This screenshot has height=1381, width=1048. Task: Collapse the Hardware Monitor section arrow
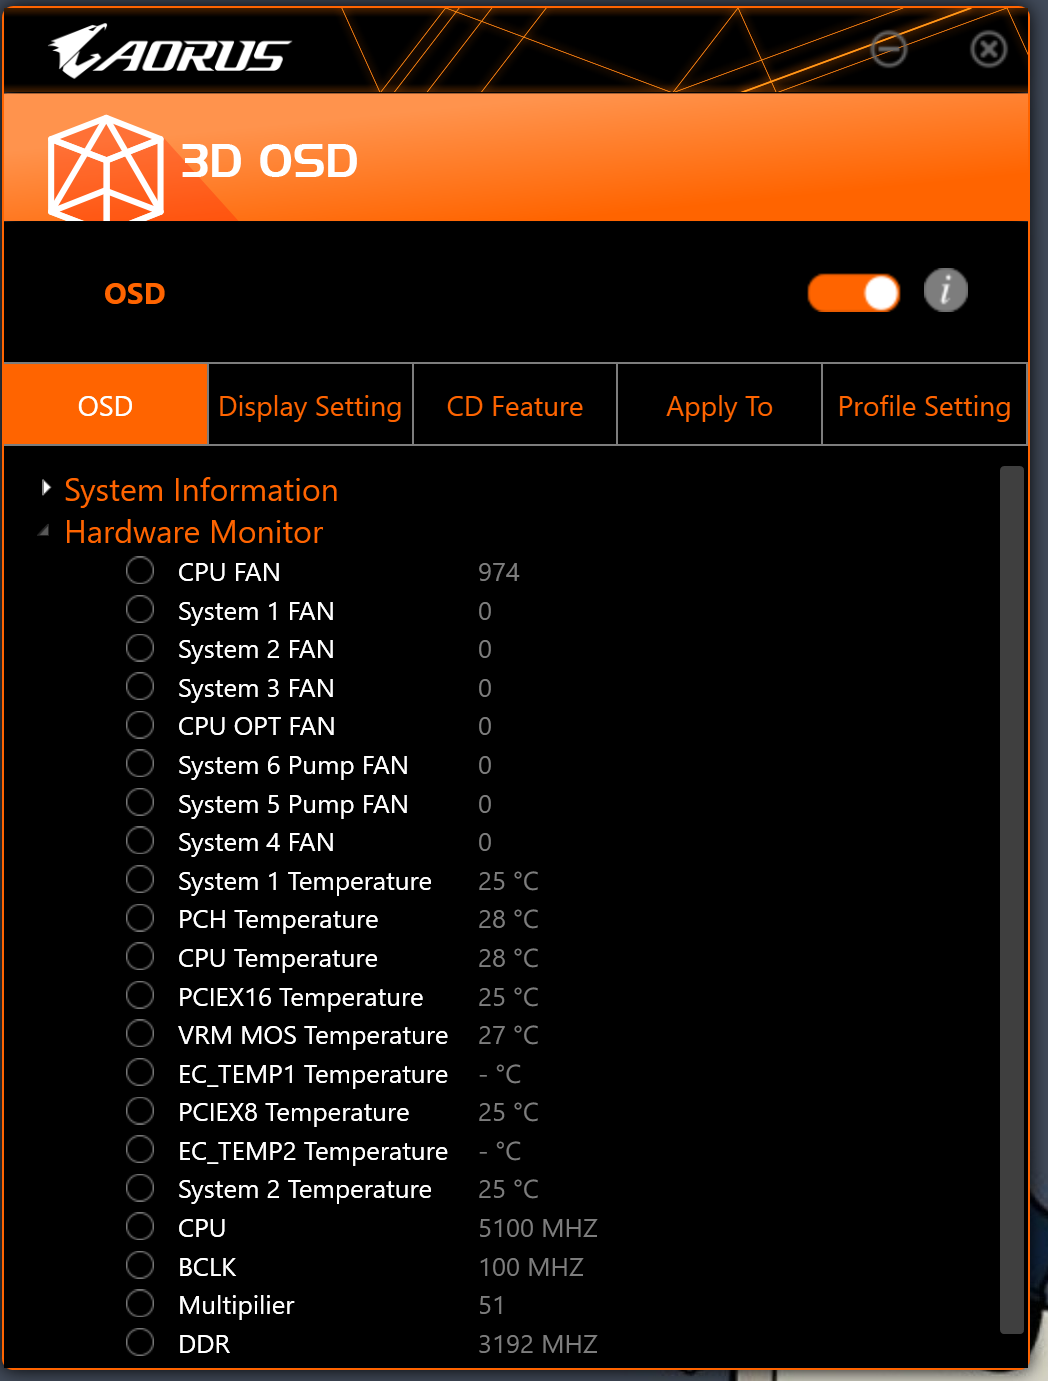point(43,531)
